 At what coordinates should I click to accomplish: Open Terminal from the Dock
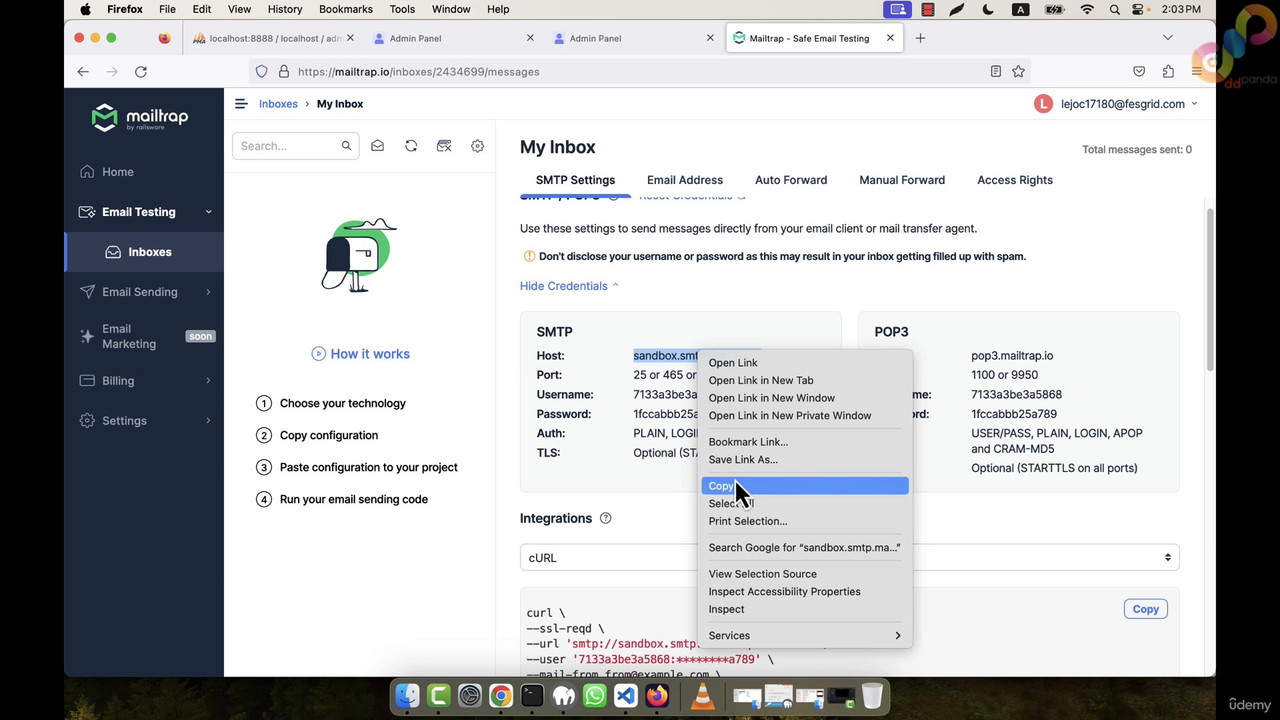coord(532,696)
